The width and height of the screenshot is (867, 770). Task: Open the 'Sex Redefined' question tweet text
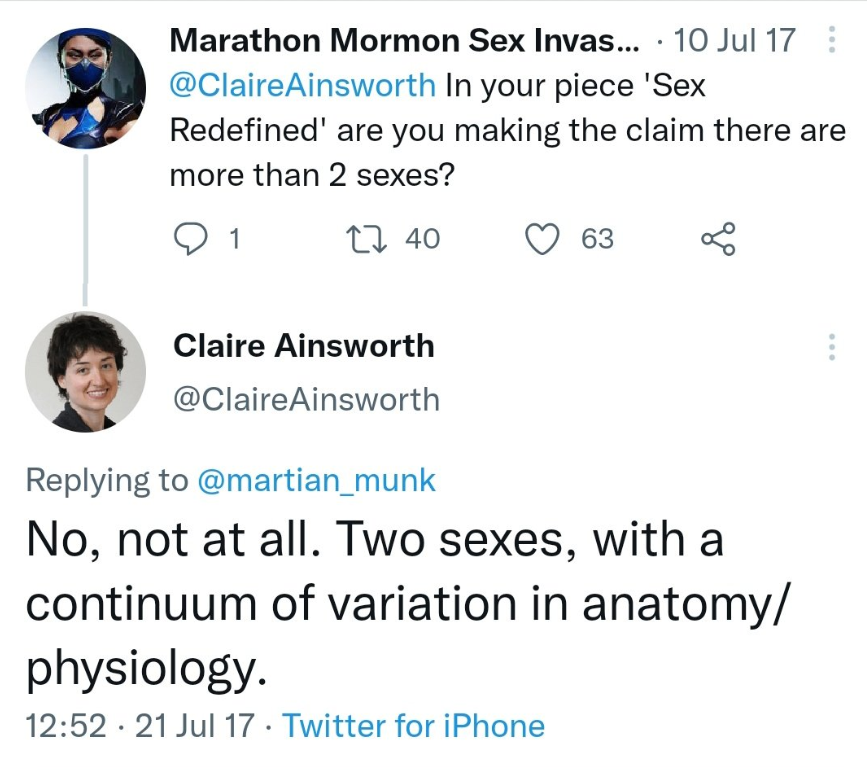(x=508, y=131)
